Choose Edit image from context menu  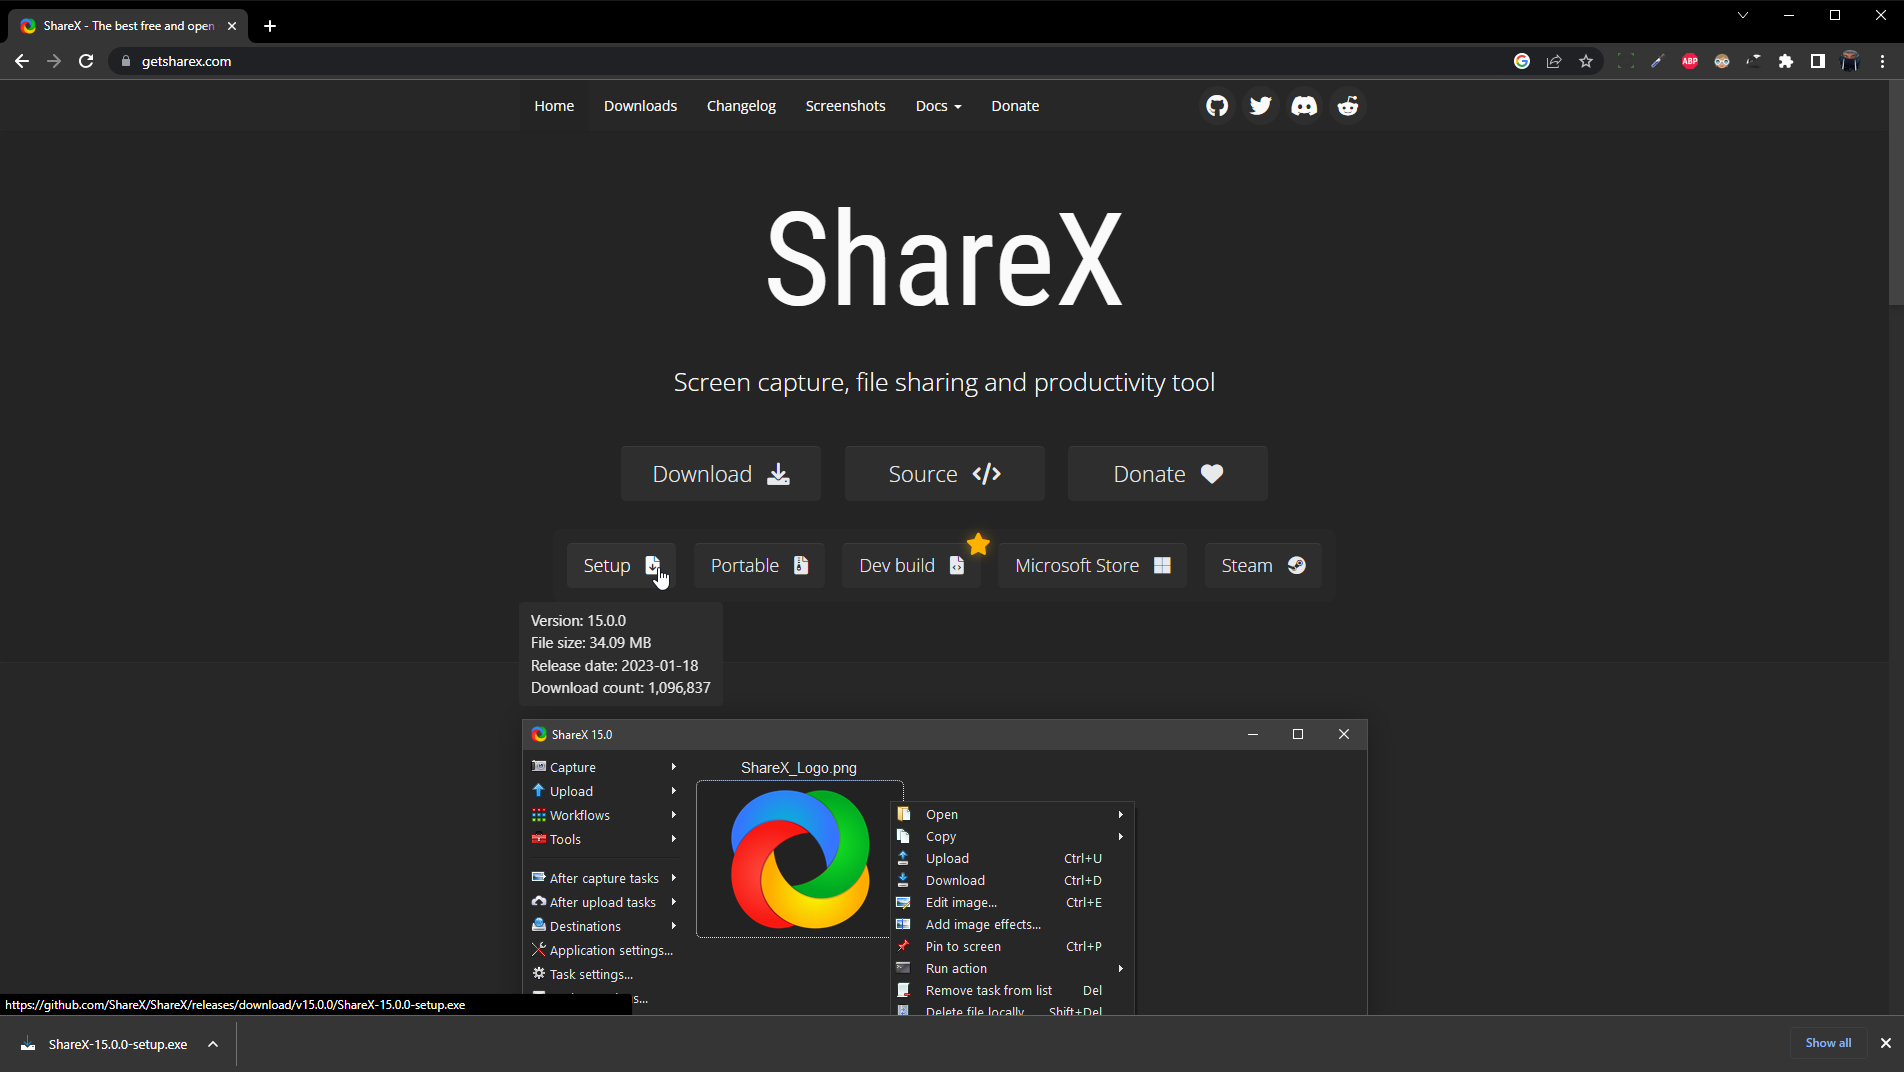click(x=959, y=902)
